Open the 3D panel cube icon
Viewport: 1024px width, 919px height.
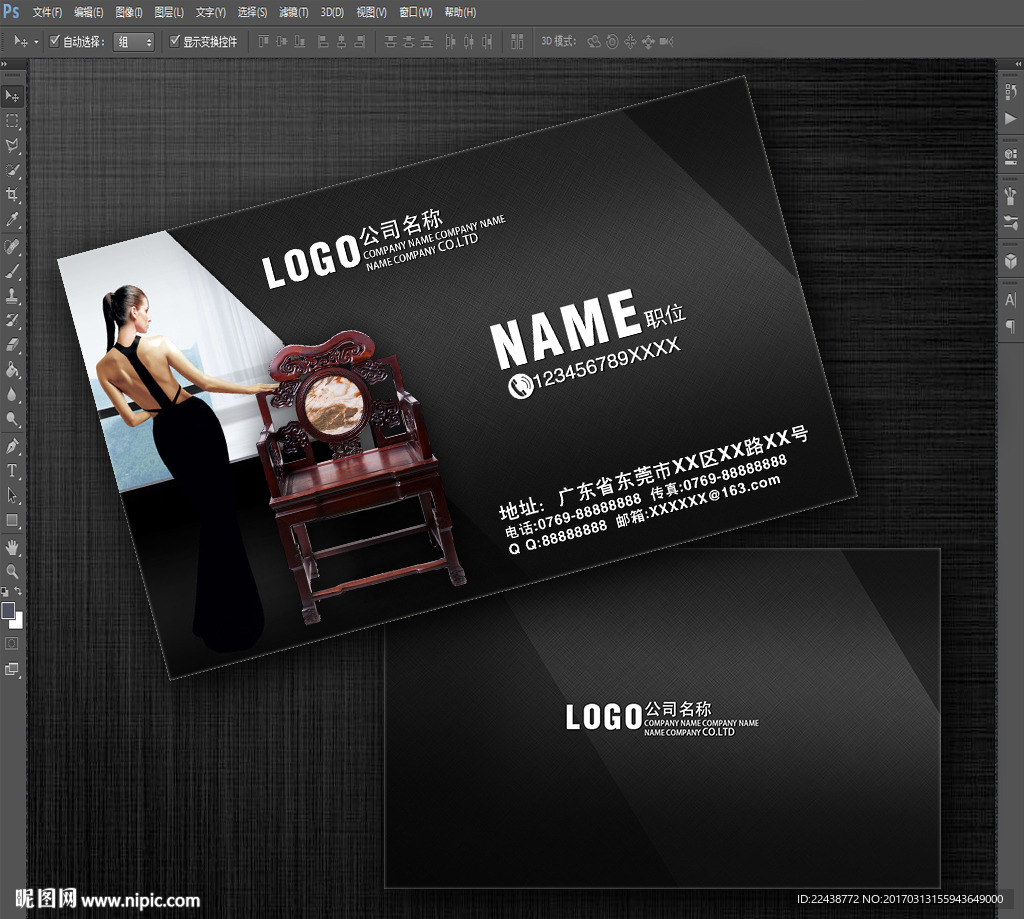pos(1010,262)
